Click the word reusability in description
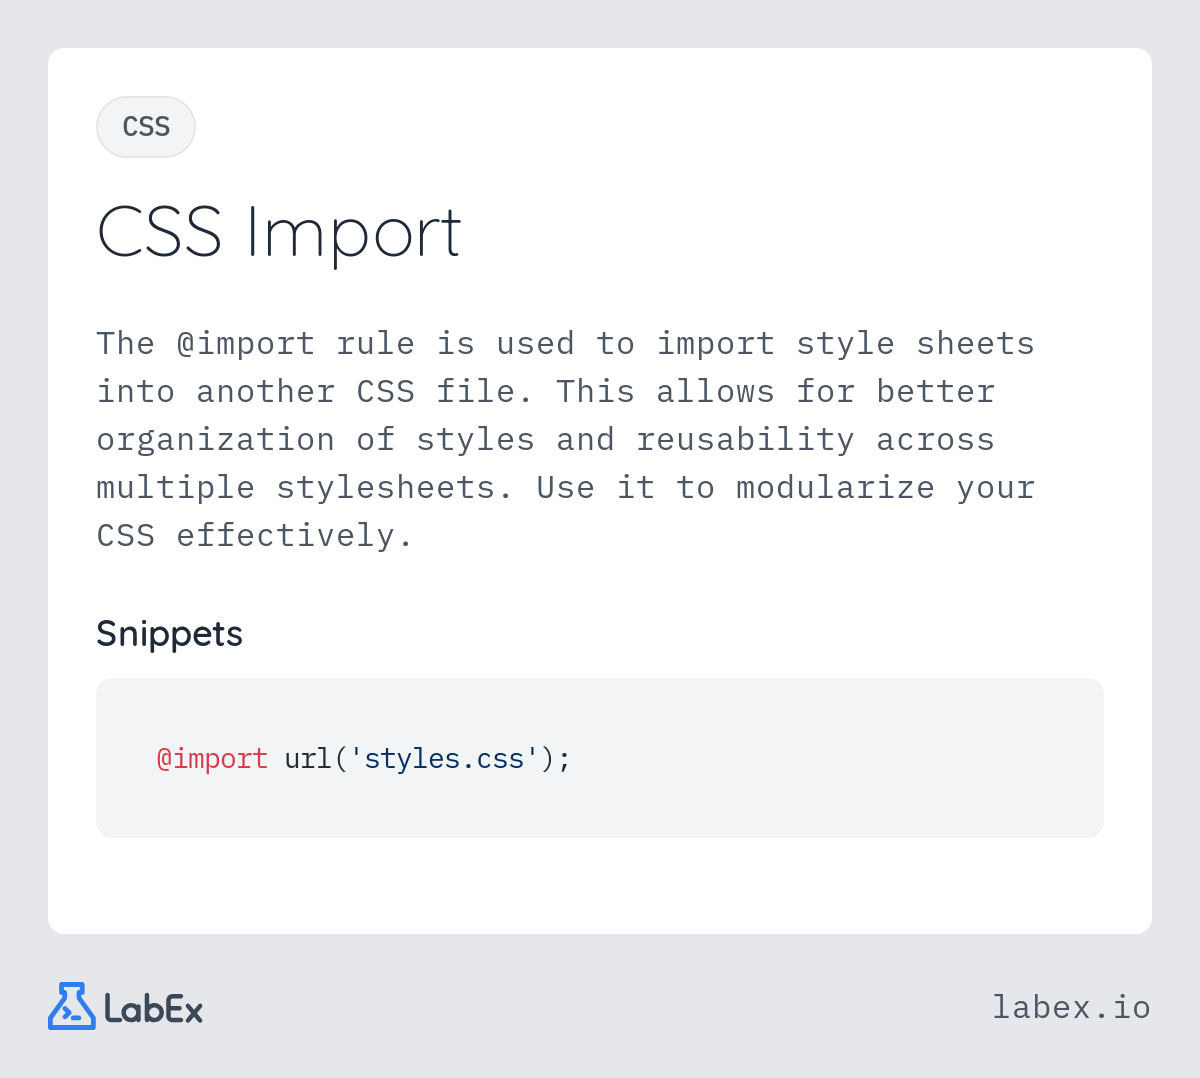Image resolution: width=1200 pixels, height=1078 pixels. (x=745, y=440)
